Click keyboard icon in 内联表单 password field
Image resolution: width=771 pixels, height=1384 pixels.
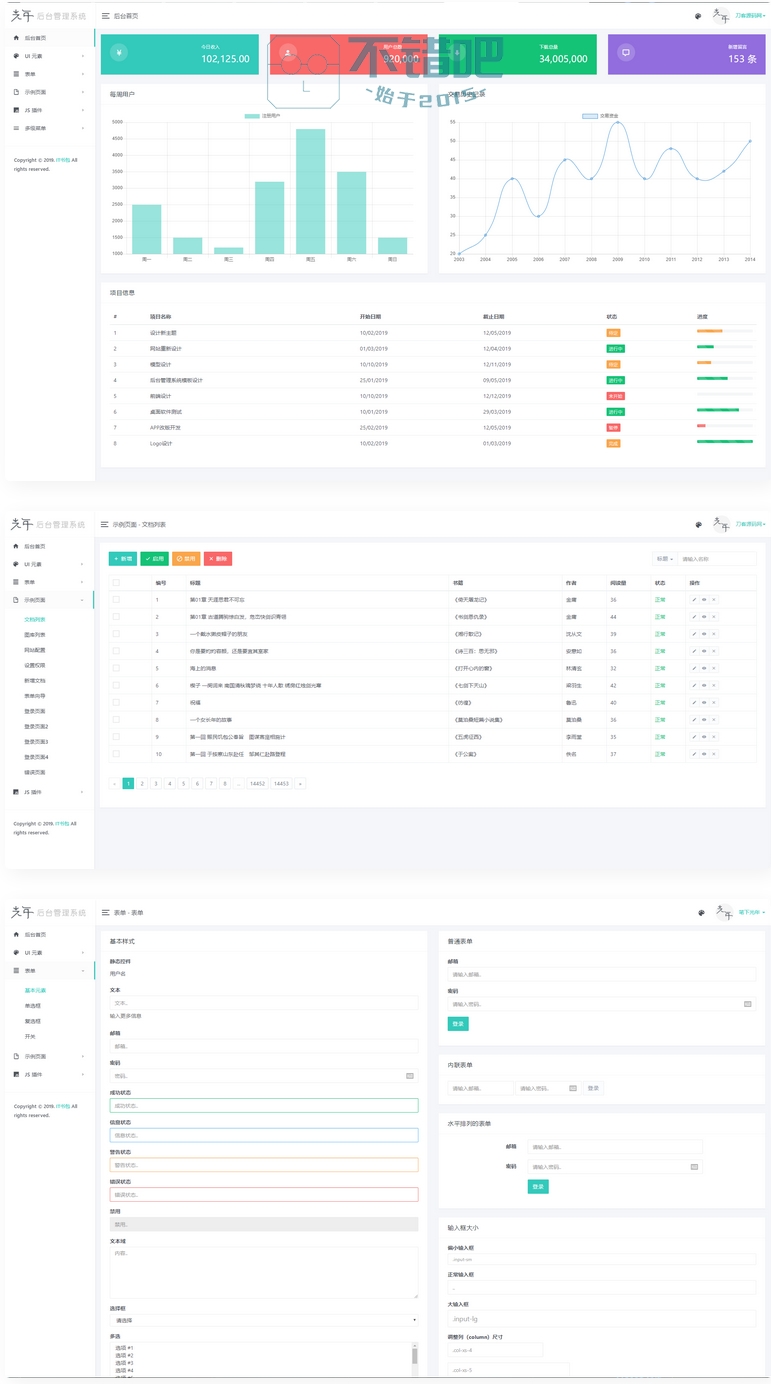pos(573,1088)
